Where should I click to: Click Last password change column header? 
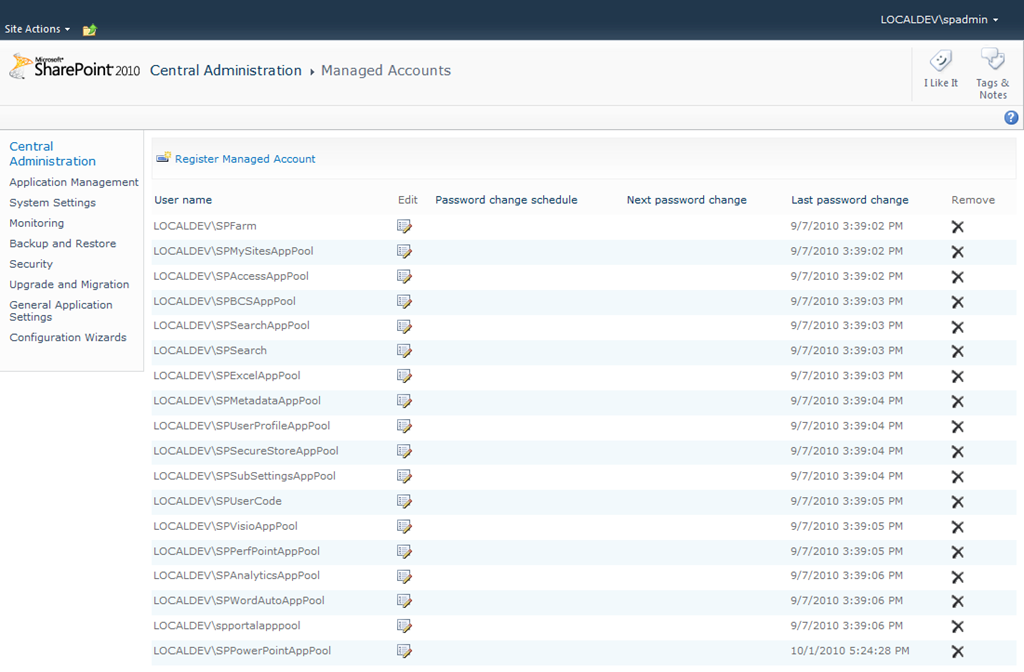(x=850, y=200)
